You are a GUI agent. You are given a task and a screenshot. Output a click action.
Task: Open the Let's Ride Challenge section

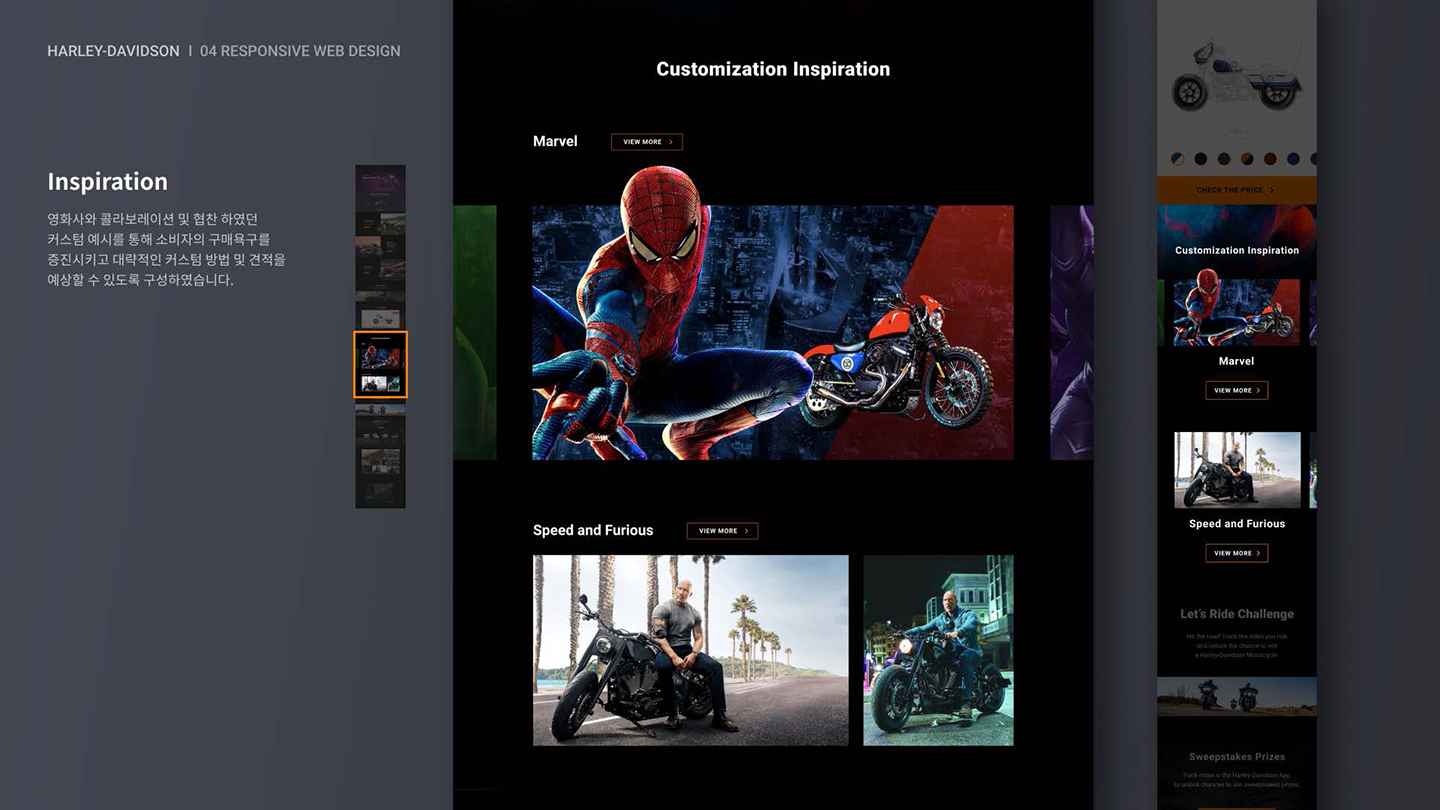coord(1237,613)
